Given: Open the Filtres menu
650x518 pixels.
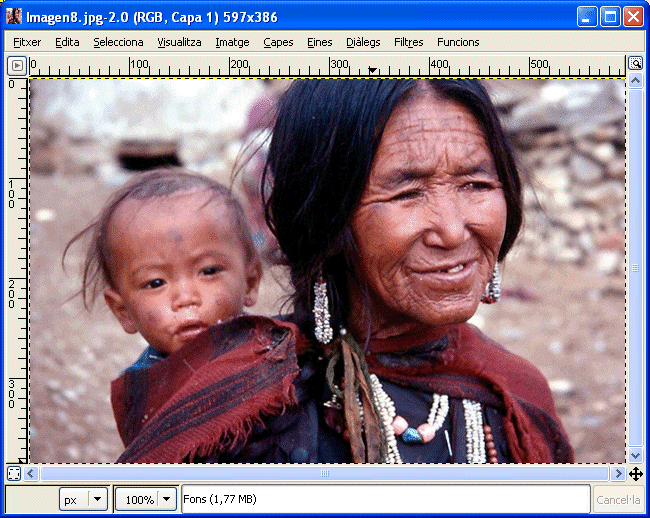Looking at the screenshot, I should (409, 42).
